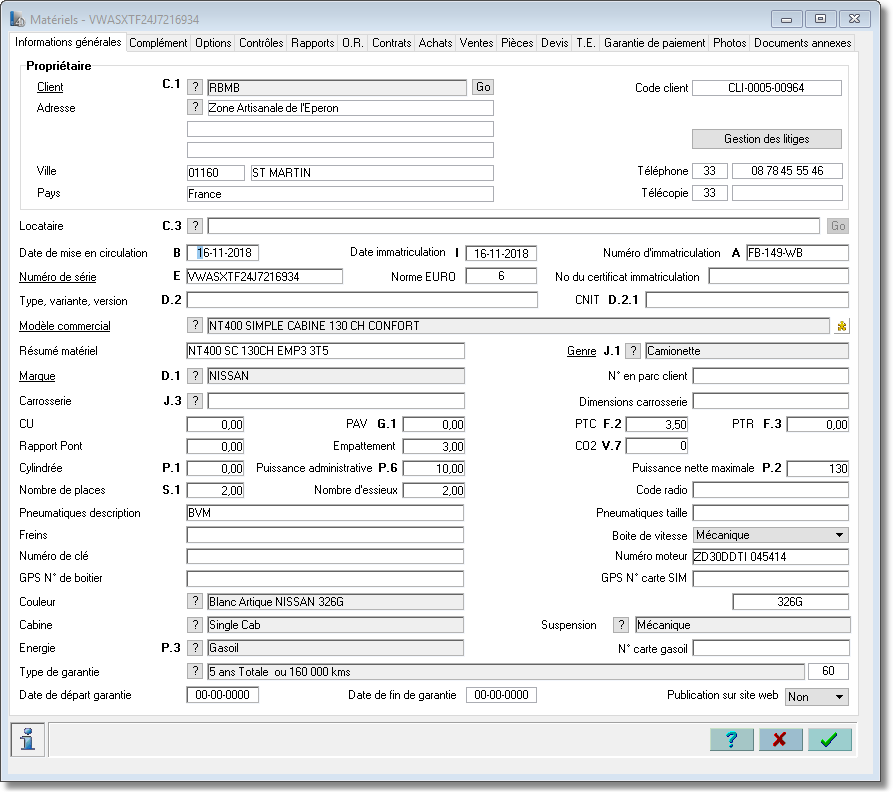The image size is (893, 794).
Task: Open the Rapports tab
Action: point(313,43)
